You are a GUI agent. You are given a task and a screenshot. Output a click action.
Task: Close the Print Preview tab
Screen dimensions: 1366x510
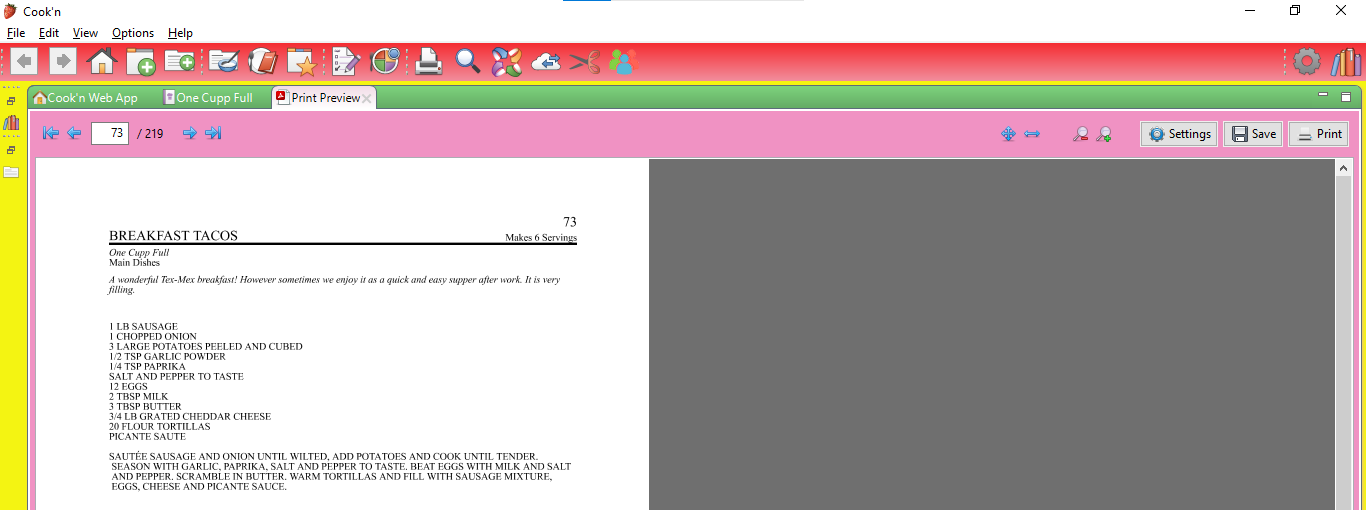coord(367,98)
